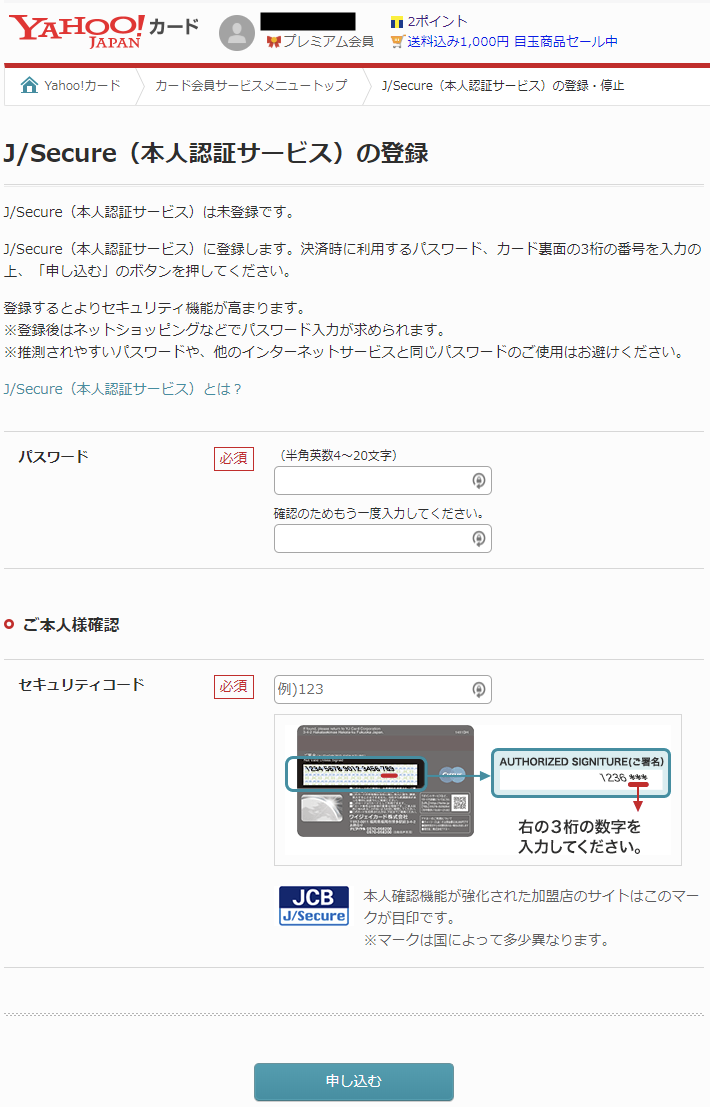Click key icon in the first password field
Image resolution: width=710 pixels, height=1107 pixels.
[x=479, y=481]
